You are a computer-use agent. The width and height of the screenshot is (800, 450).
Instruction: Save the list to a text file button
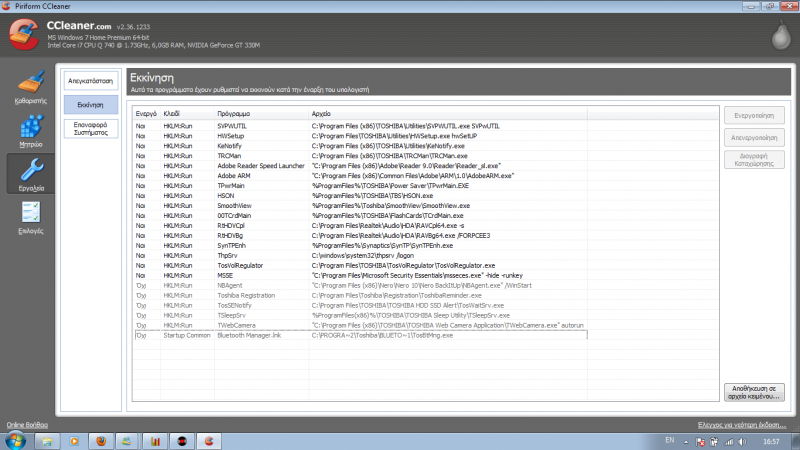point(754,392)
